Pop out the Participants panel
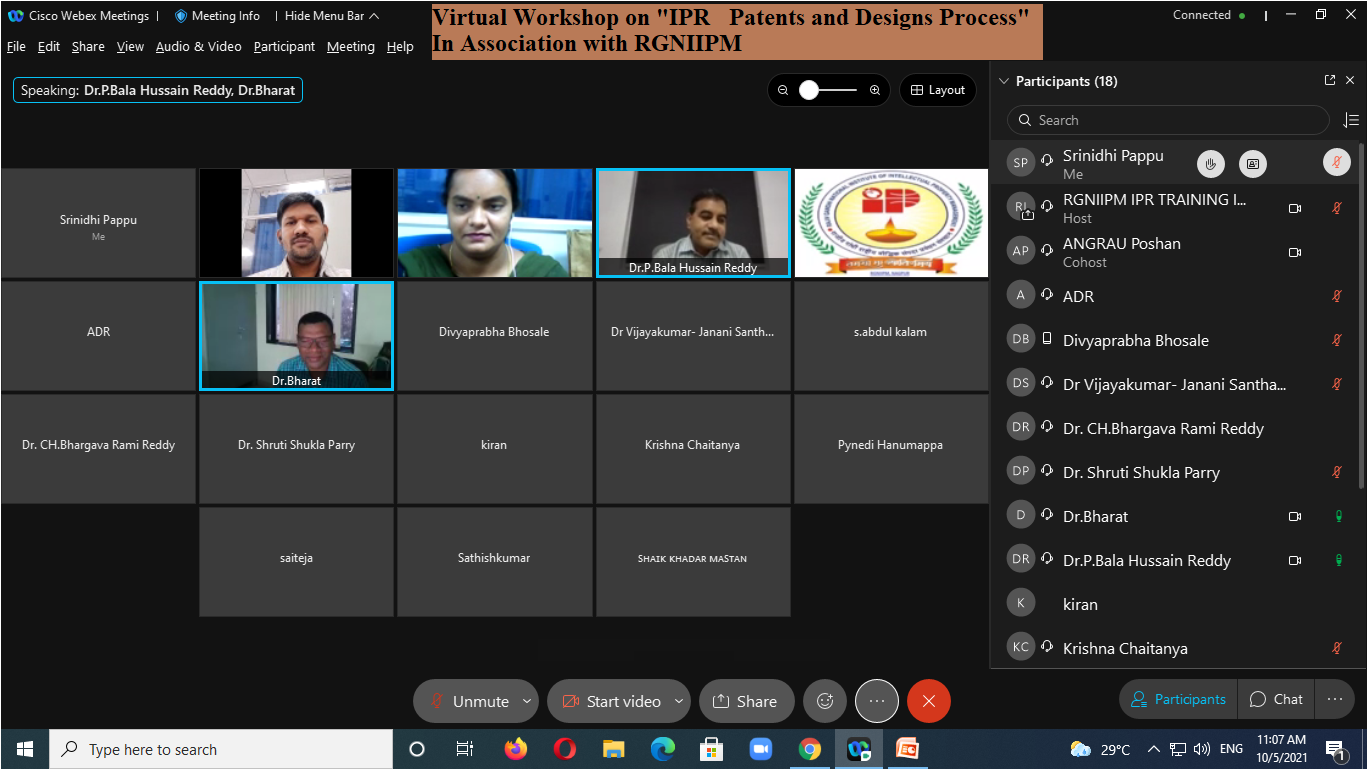Image resolution: width=1368 pixels, height=770 pixels. (x=1330, y=81)
